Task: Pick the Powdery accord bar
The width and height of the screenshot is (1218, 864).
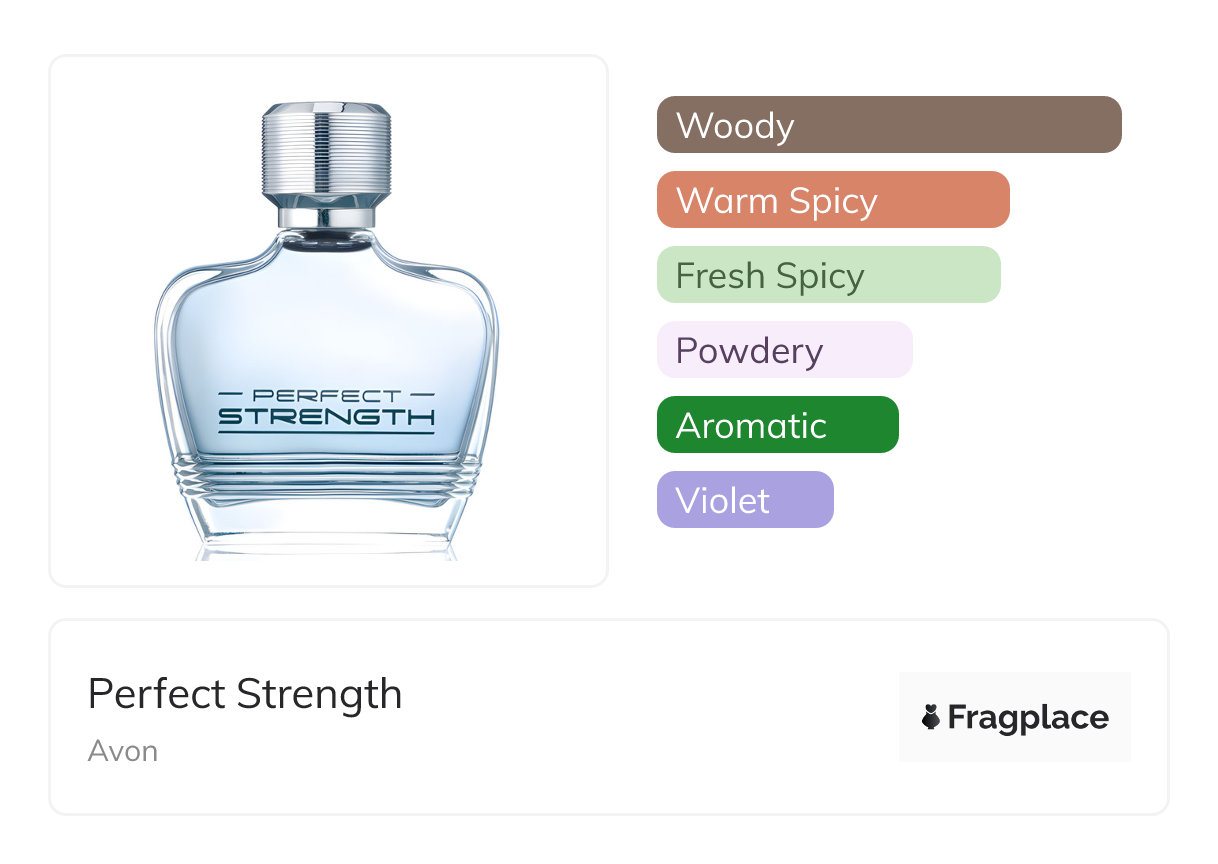Action: pos(784,350)
